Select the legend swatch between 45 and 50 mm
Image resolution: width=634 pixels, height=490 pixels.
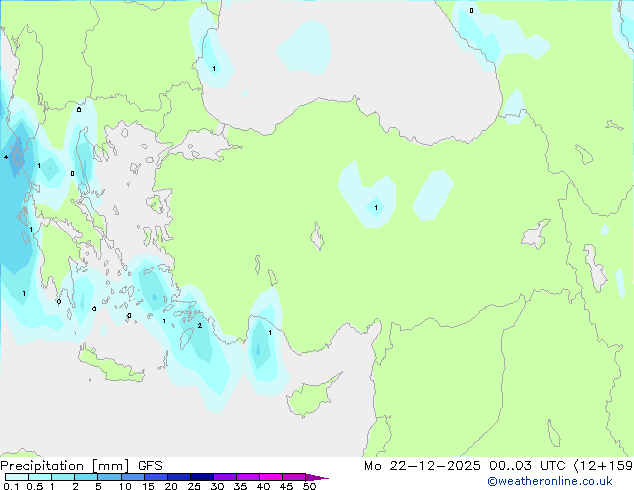294,477
